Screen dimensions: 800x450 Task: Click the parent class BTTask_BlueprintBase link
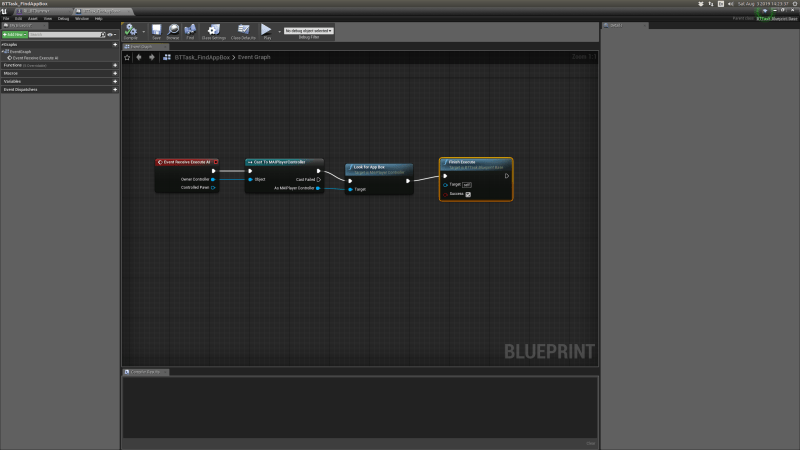pos(776,18)
